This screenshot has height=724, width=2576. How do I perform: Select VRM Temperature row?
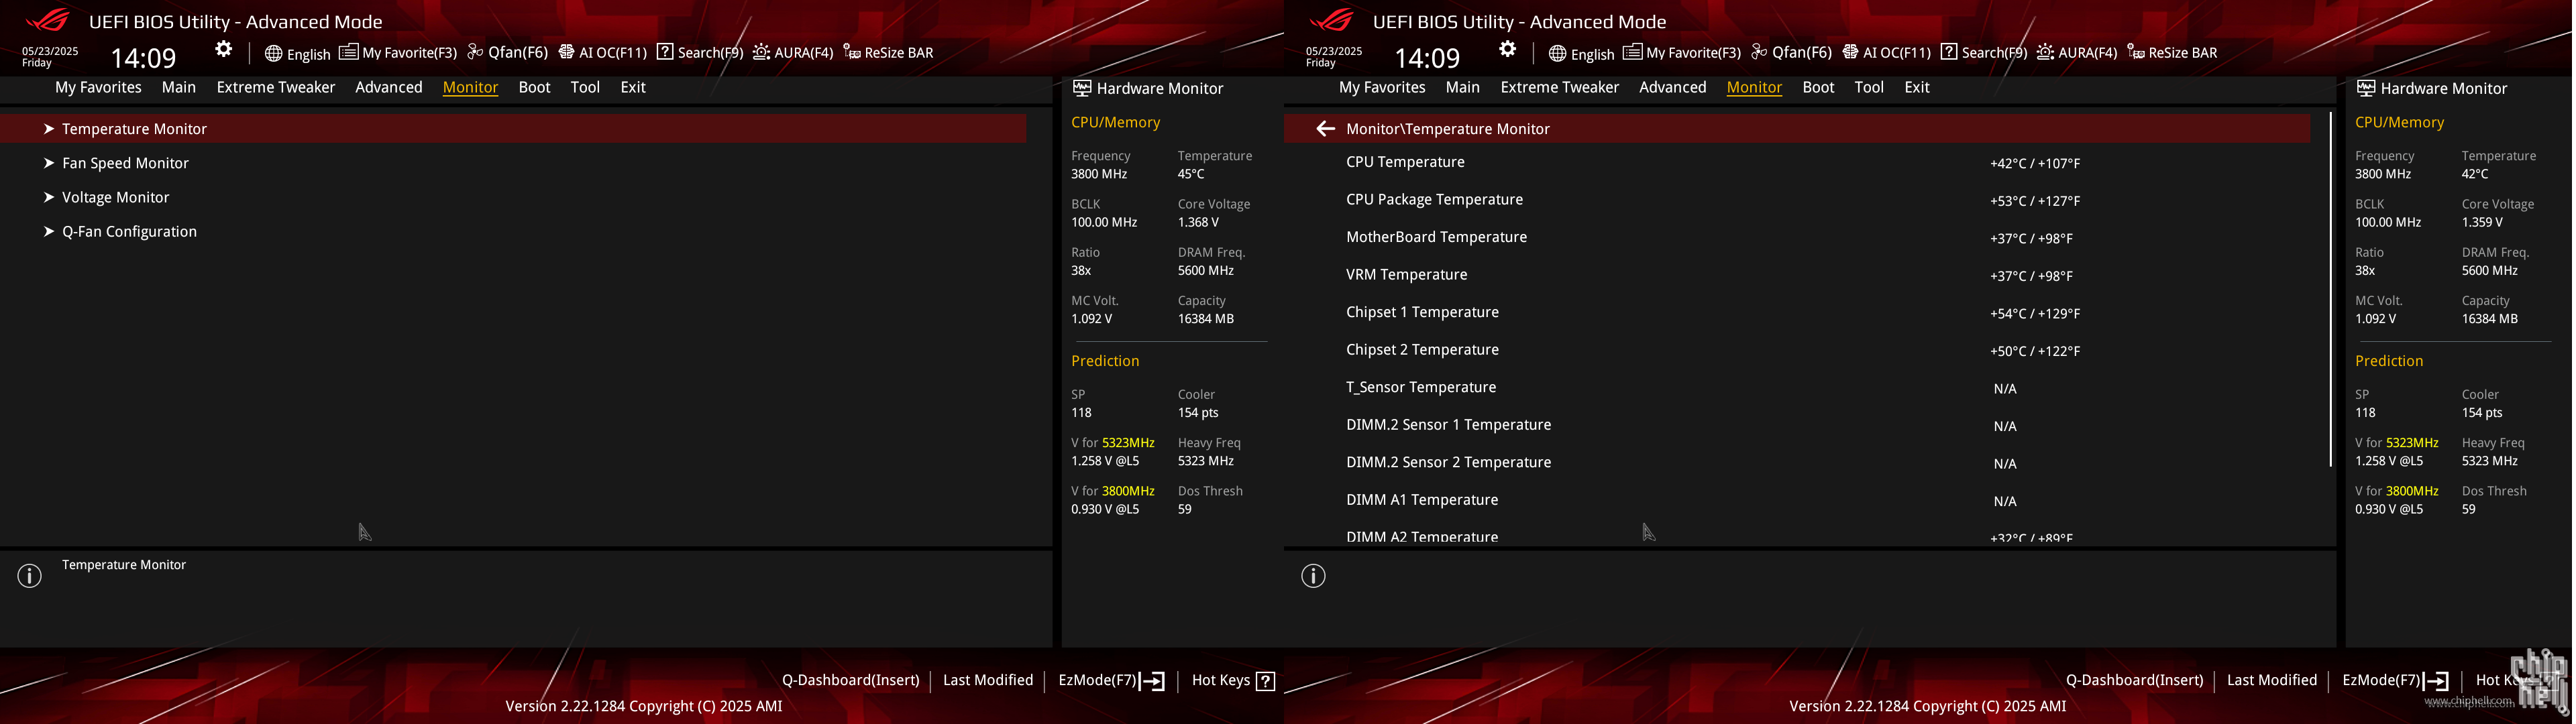(x=1798, y=275)
